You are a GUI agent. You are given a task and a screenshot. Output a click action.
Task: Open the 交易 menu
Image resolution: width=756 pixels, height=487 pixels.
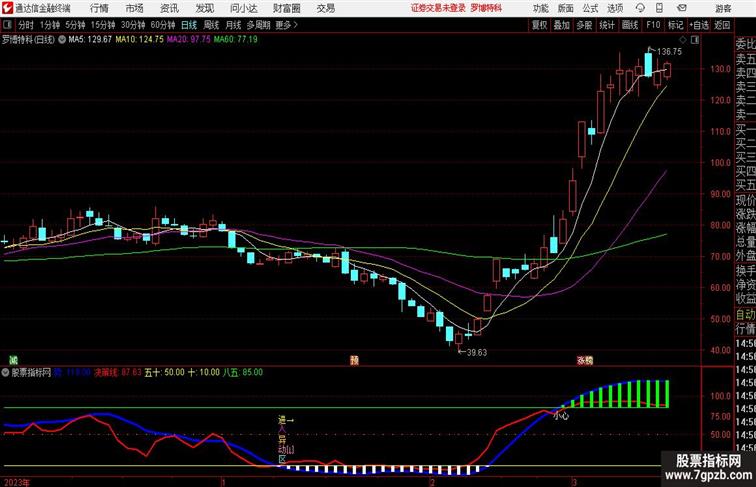[x=325, y=8]
